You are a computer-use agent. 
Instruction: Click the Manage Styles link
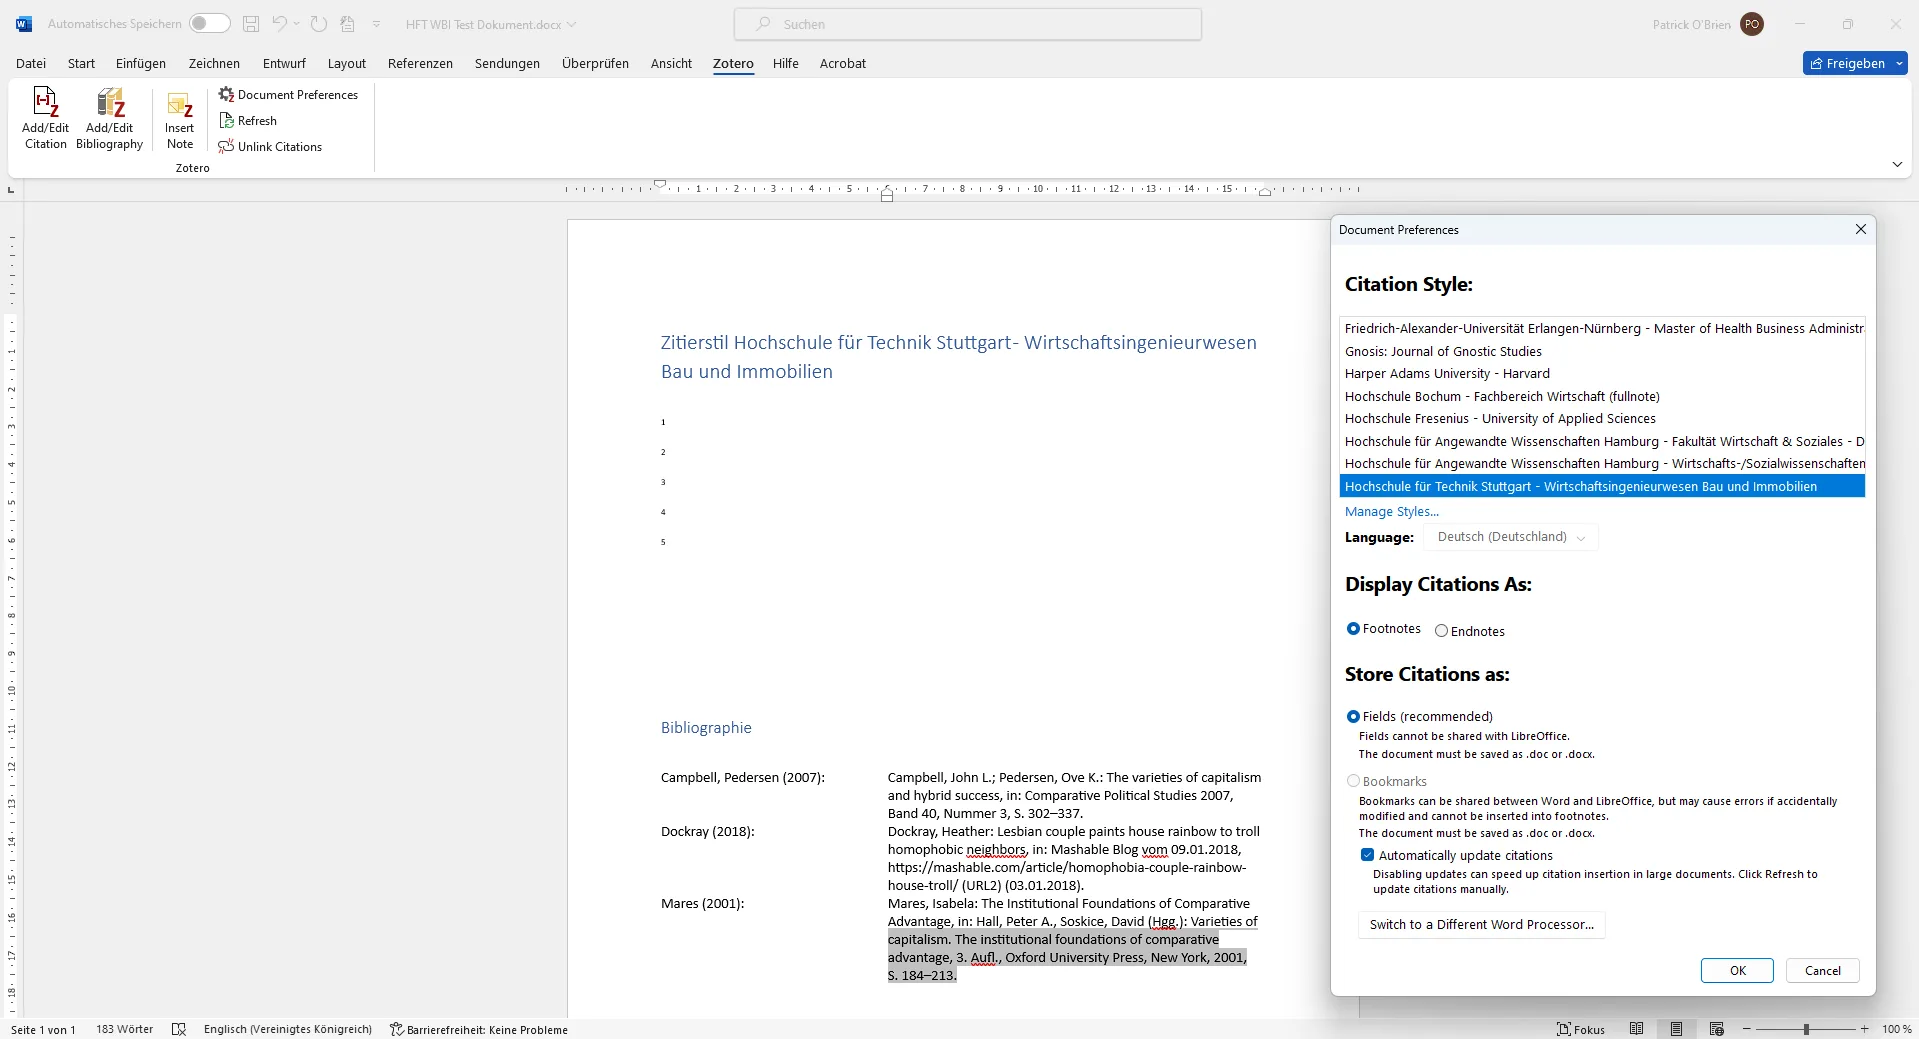(x=1392, y=511)
